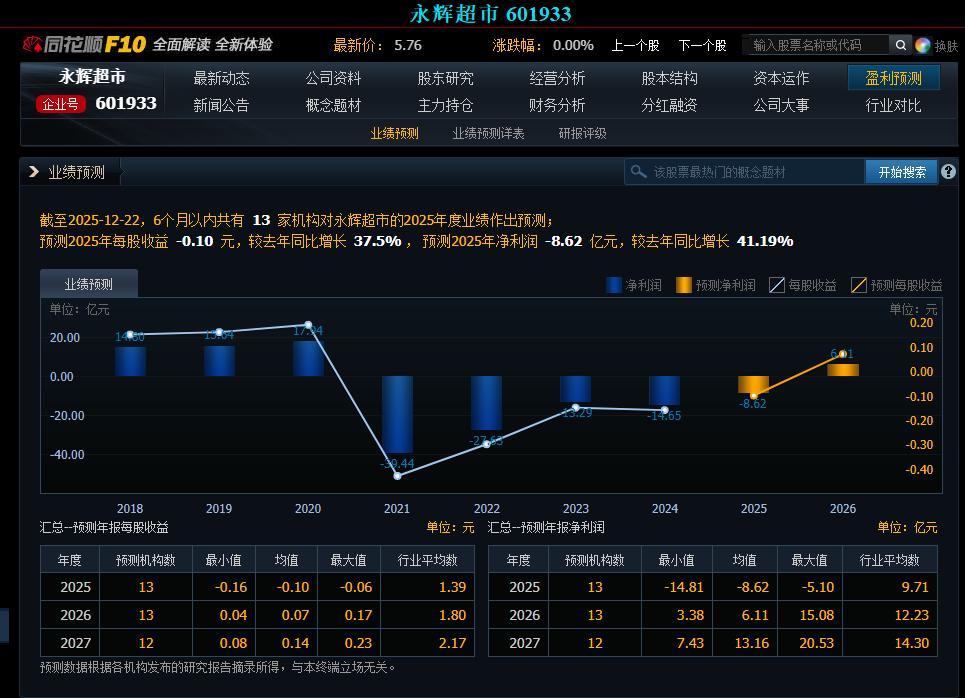Viewport: 965px width, 698px height.
Task: Open the 行业对比 menu item
Action: pyautogui.click(x=893, y=105)
